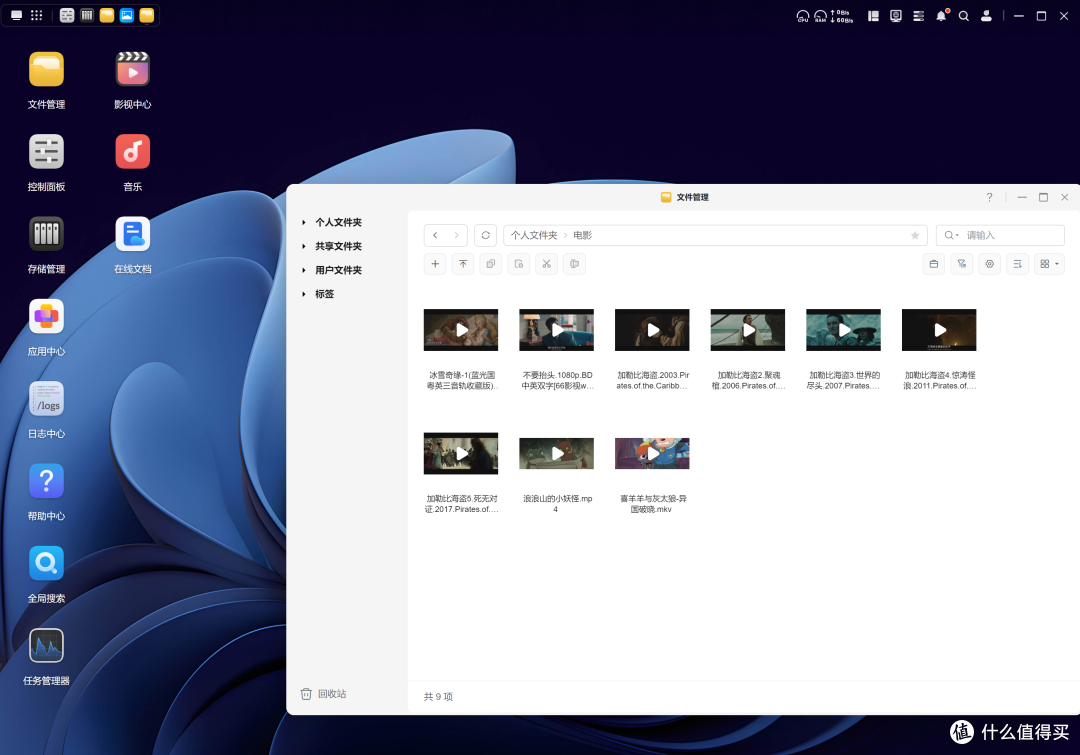This screenshot has height=755, width=1080.
Task: Open the view mode grid dropdown
Action: tap(1050, 264)
